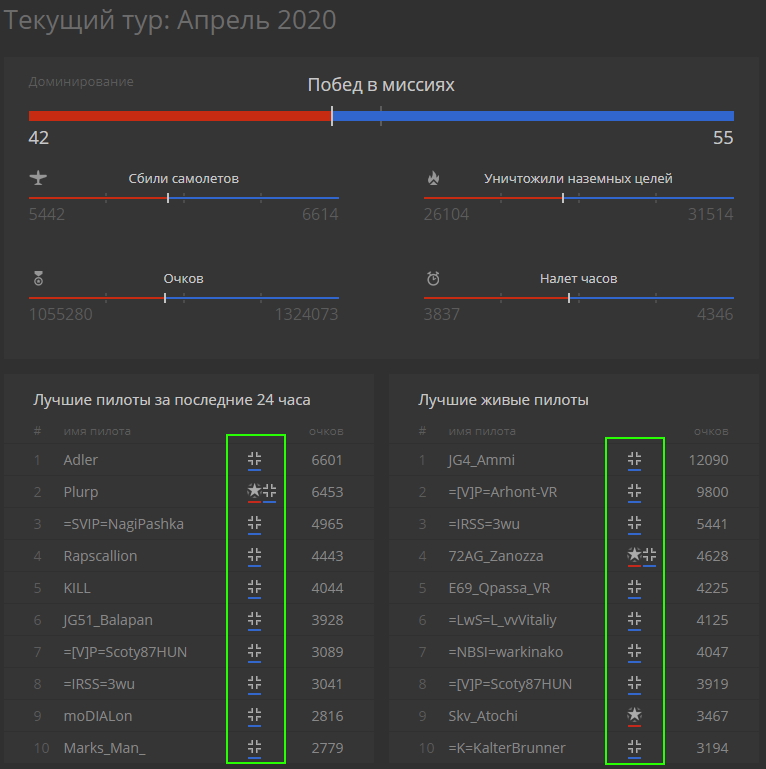Click the airplane icon beside Сбили самолетов

coord(38,179)
